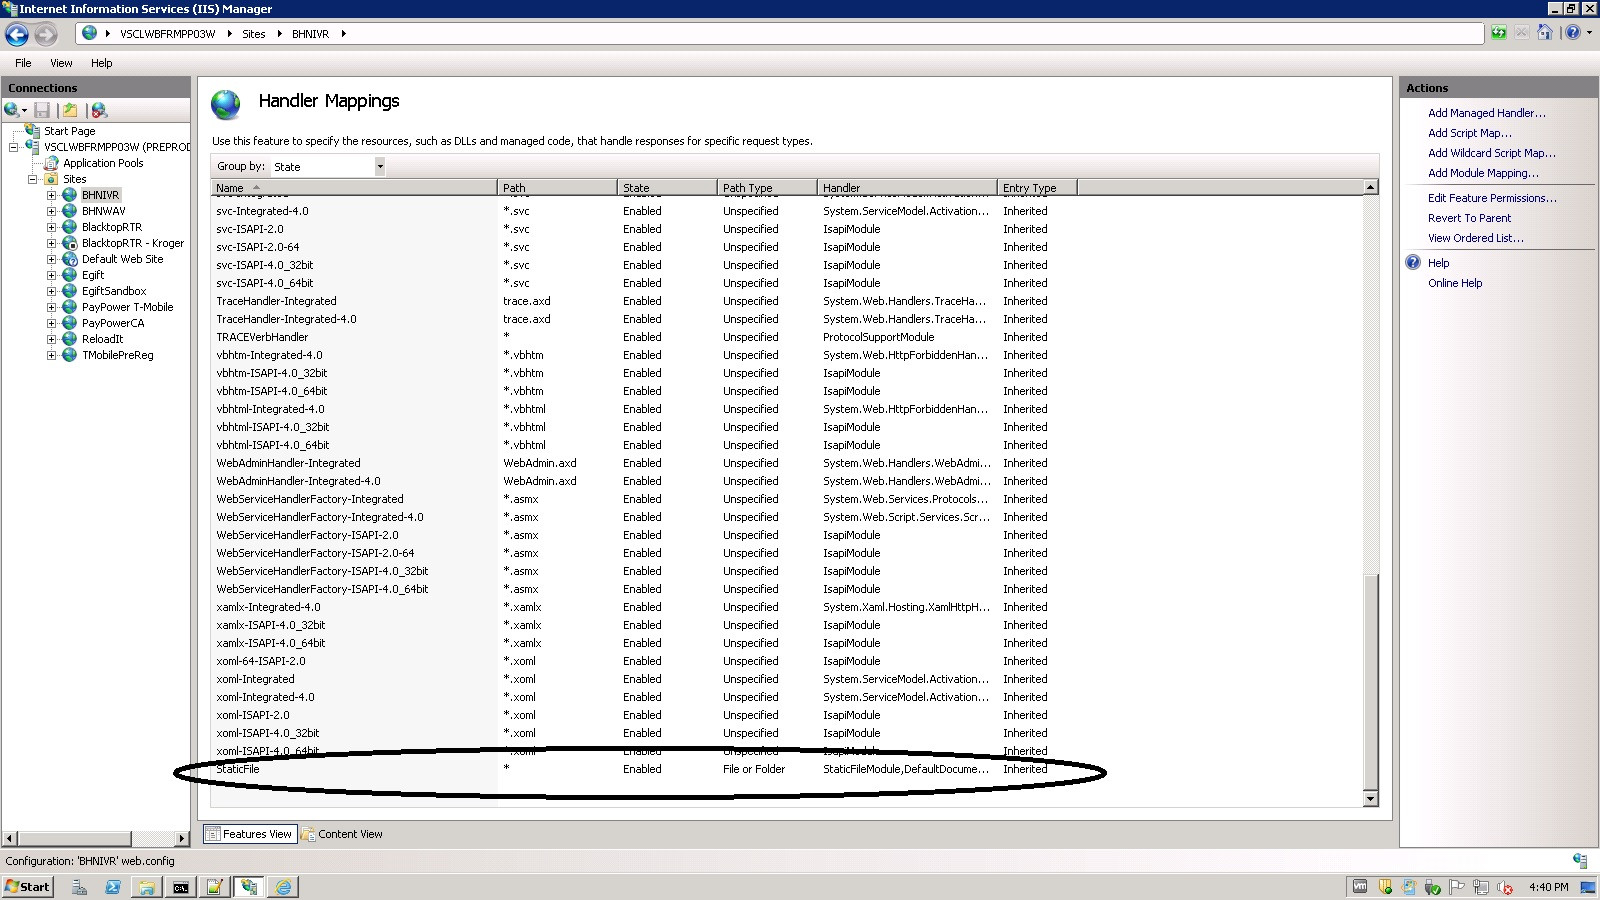Open Application Pools in the tree
The image size is (1600, 900).
(x=103, y=163)
